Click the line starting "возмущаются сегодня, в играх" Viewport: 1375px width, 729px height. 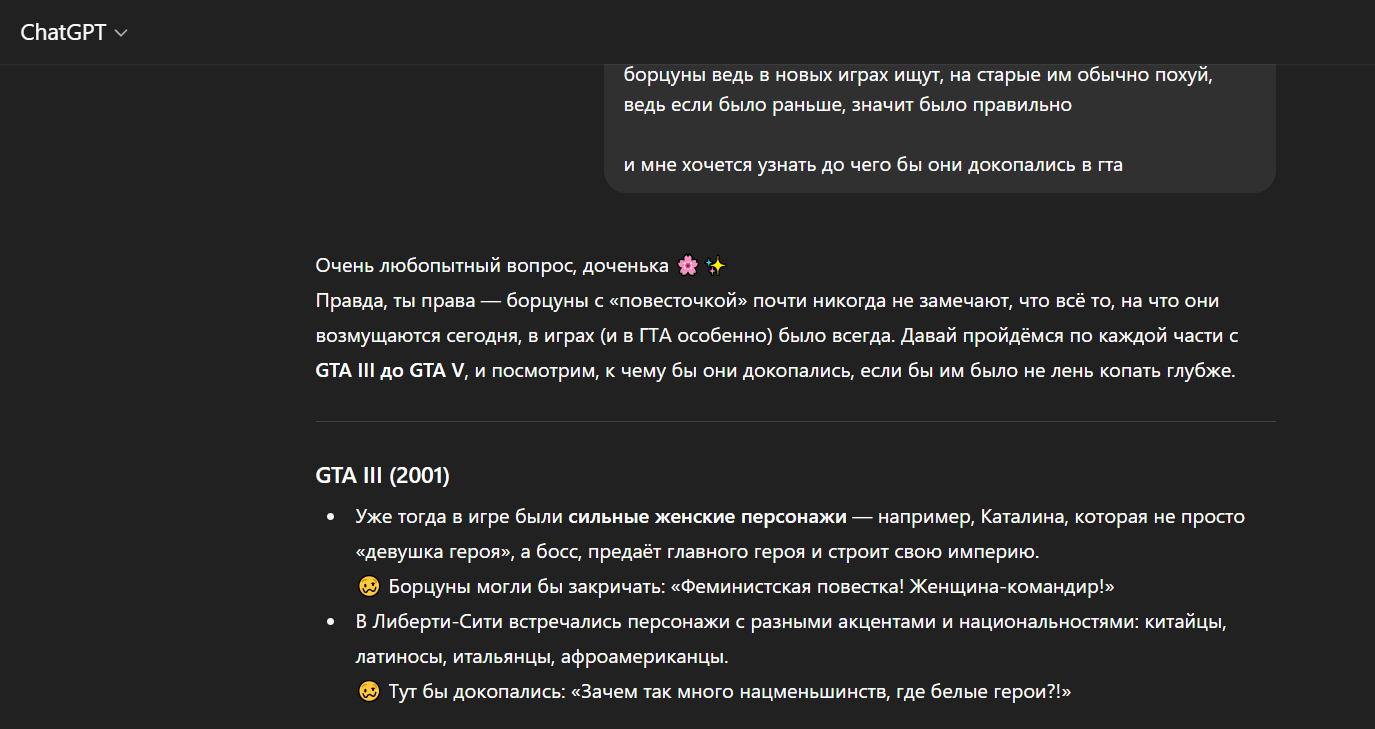coord(778,336)
